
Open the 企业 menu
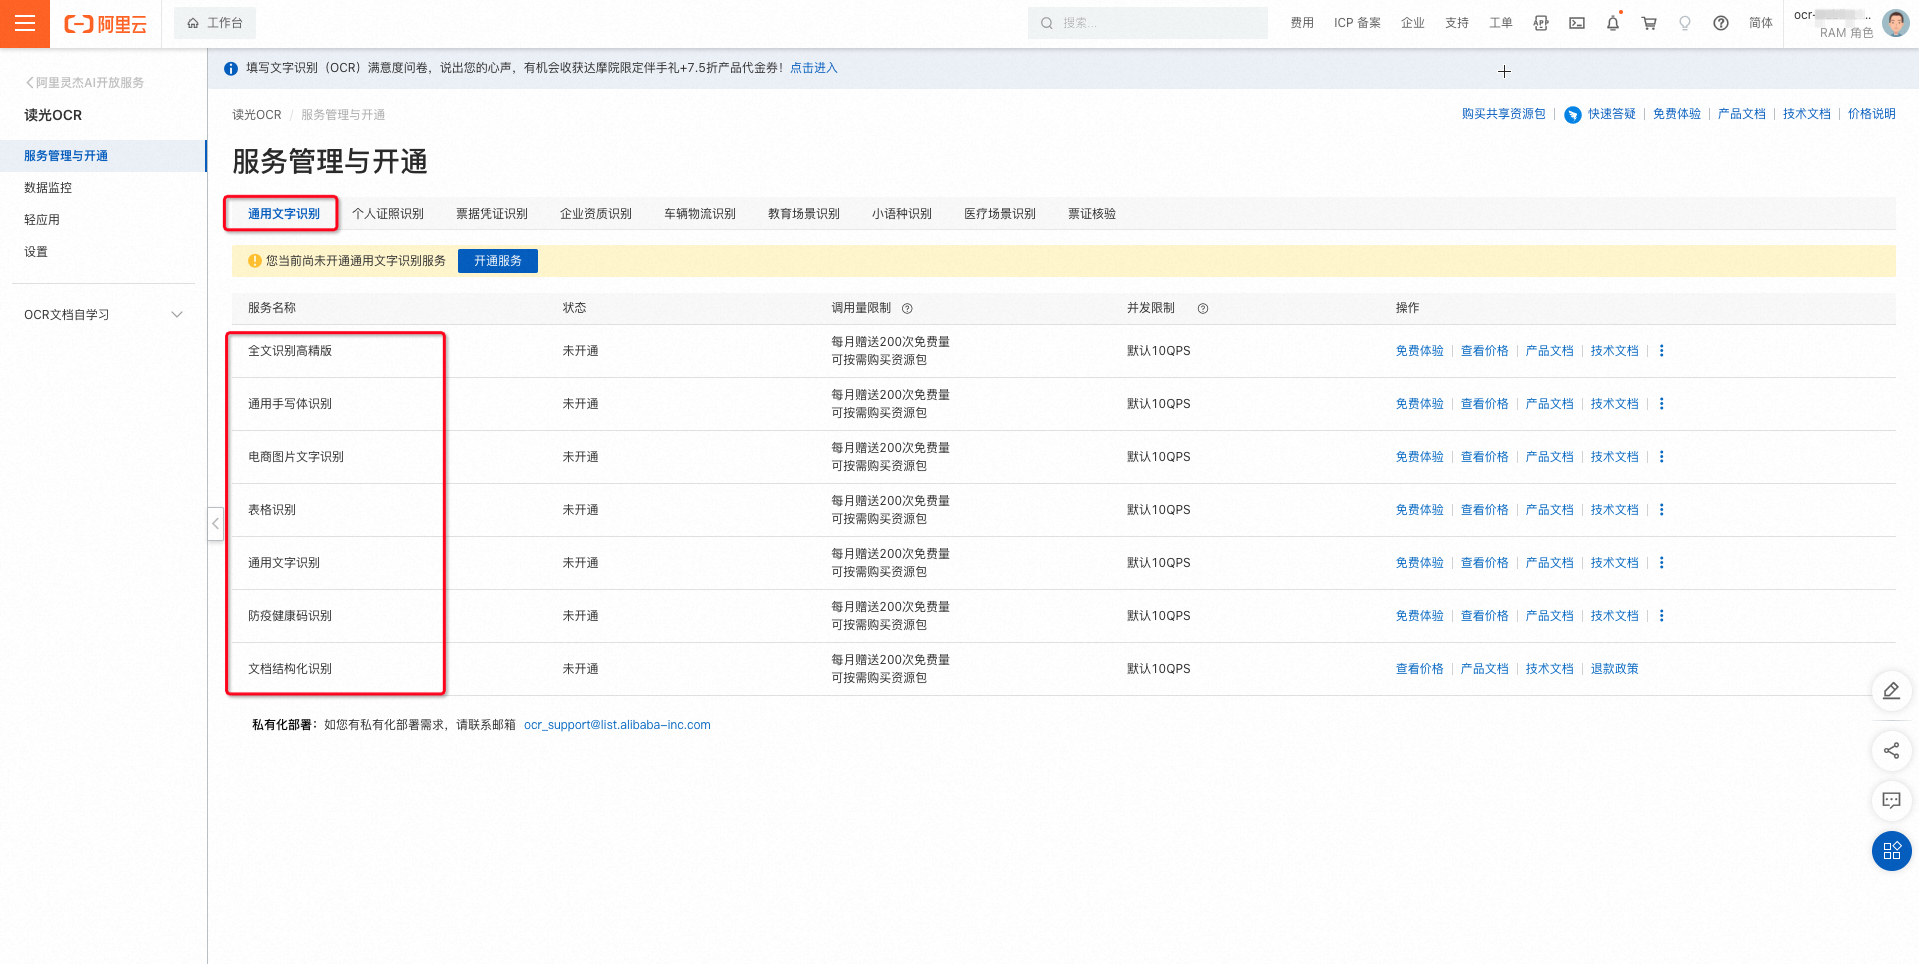[1412, 23]
